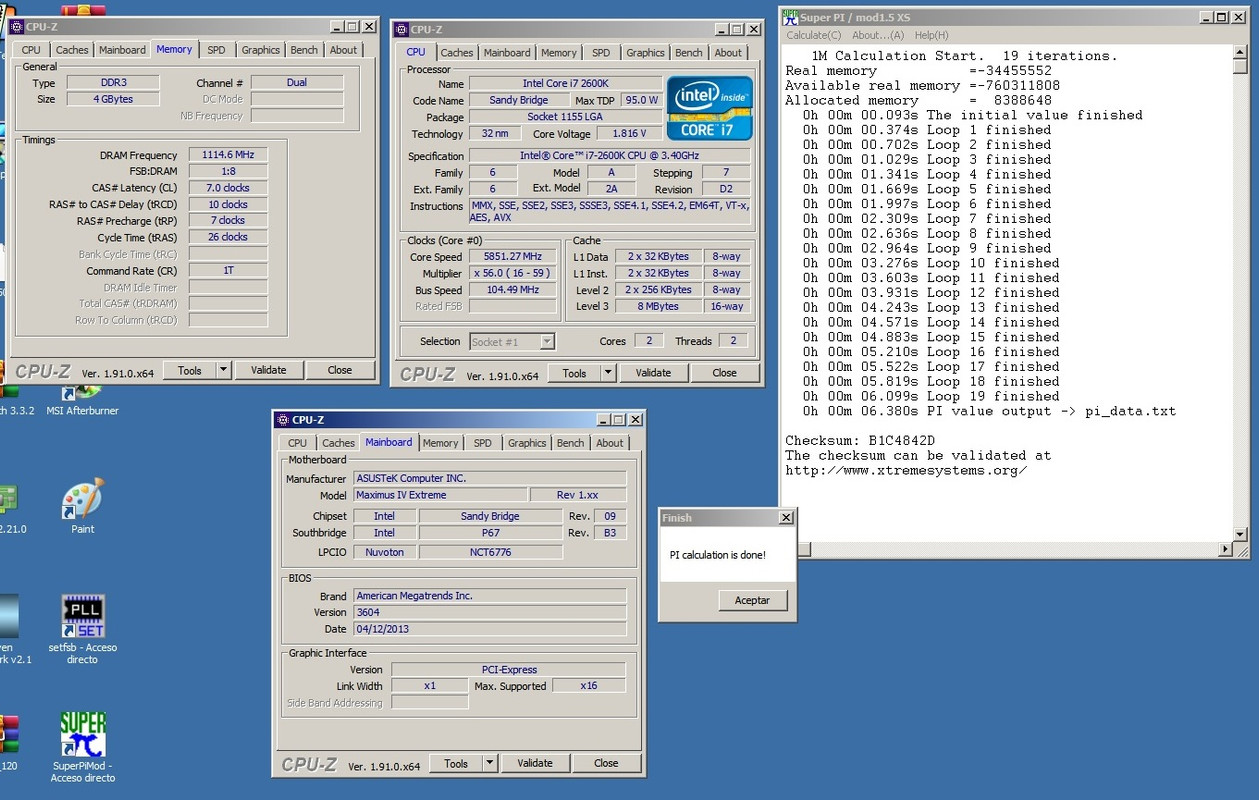Open About menu in Super PI
Screen dimensions: 1259x800
click(878, 35)
